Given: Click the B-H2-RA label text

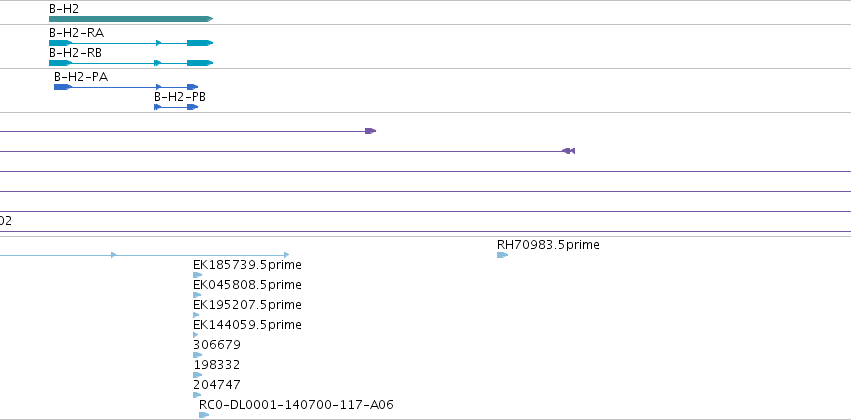Looking at the screenshot, I should 77,33.
